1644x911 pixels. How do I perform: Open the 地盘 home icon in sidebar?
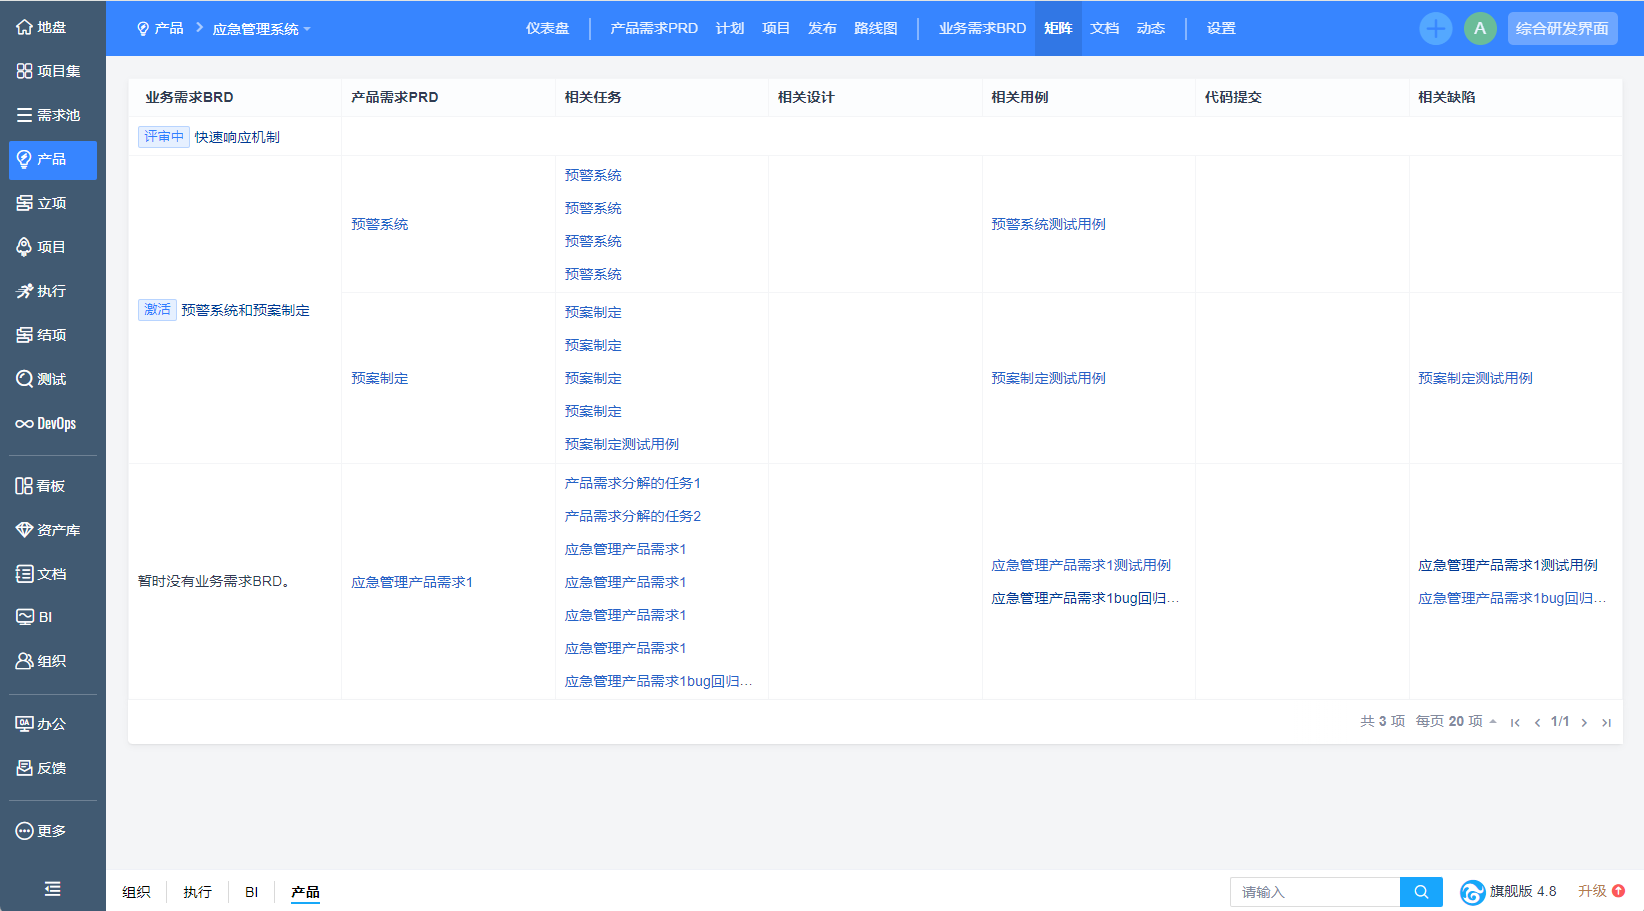[x=42, y=28]
